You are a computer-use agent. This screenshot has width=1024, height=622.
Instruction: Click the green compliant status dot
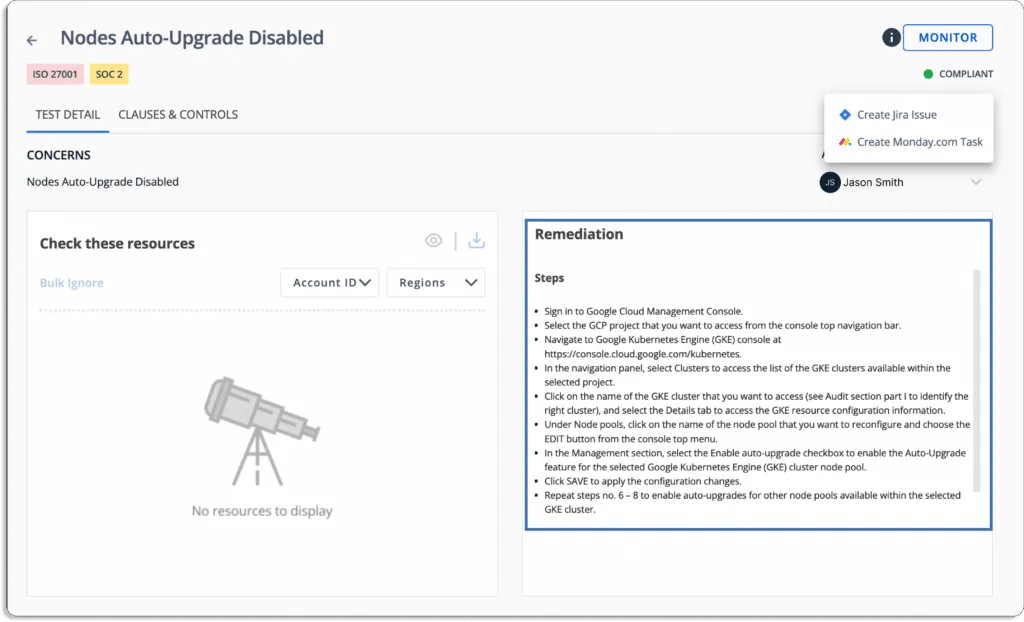point(930,73)
